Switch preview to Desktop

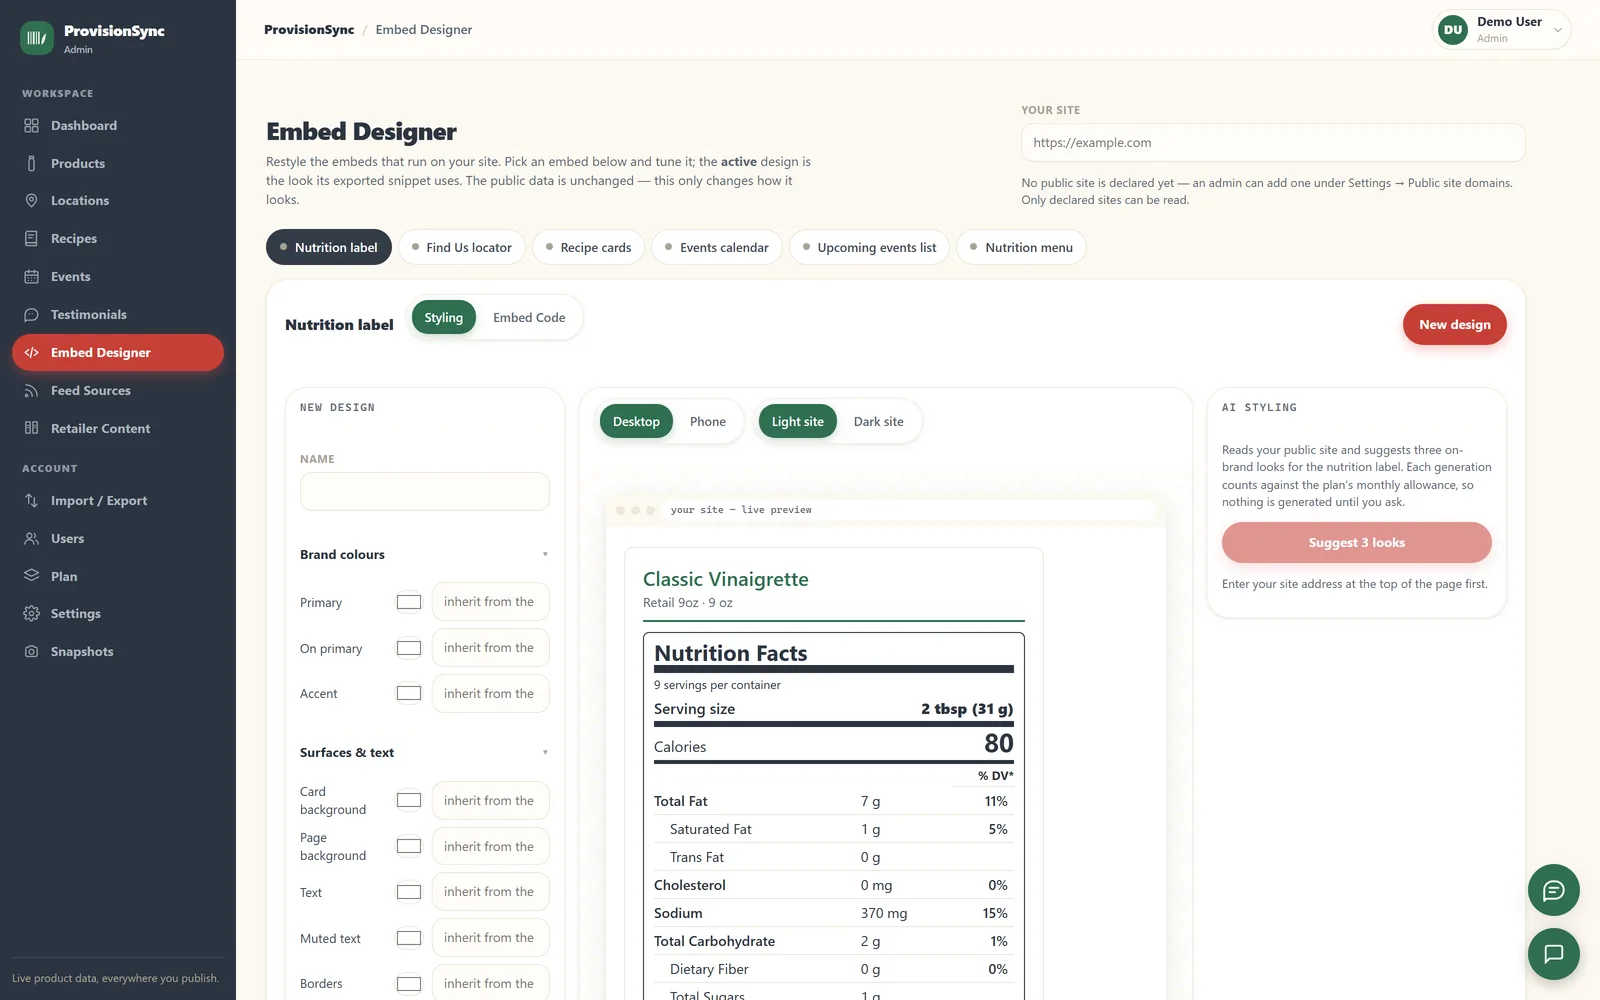point(636,422)
